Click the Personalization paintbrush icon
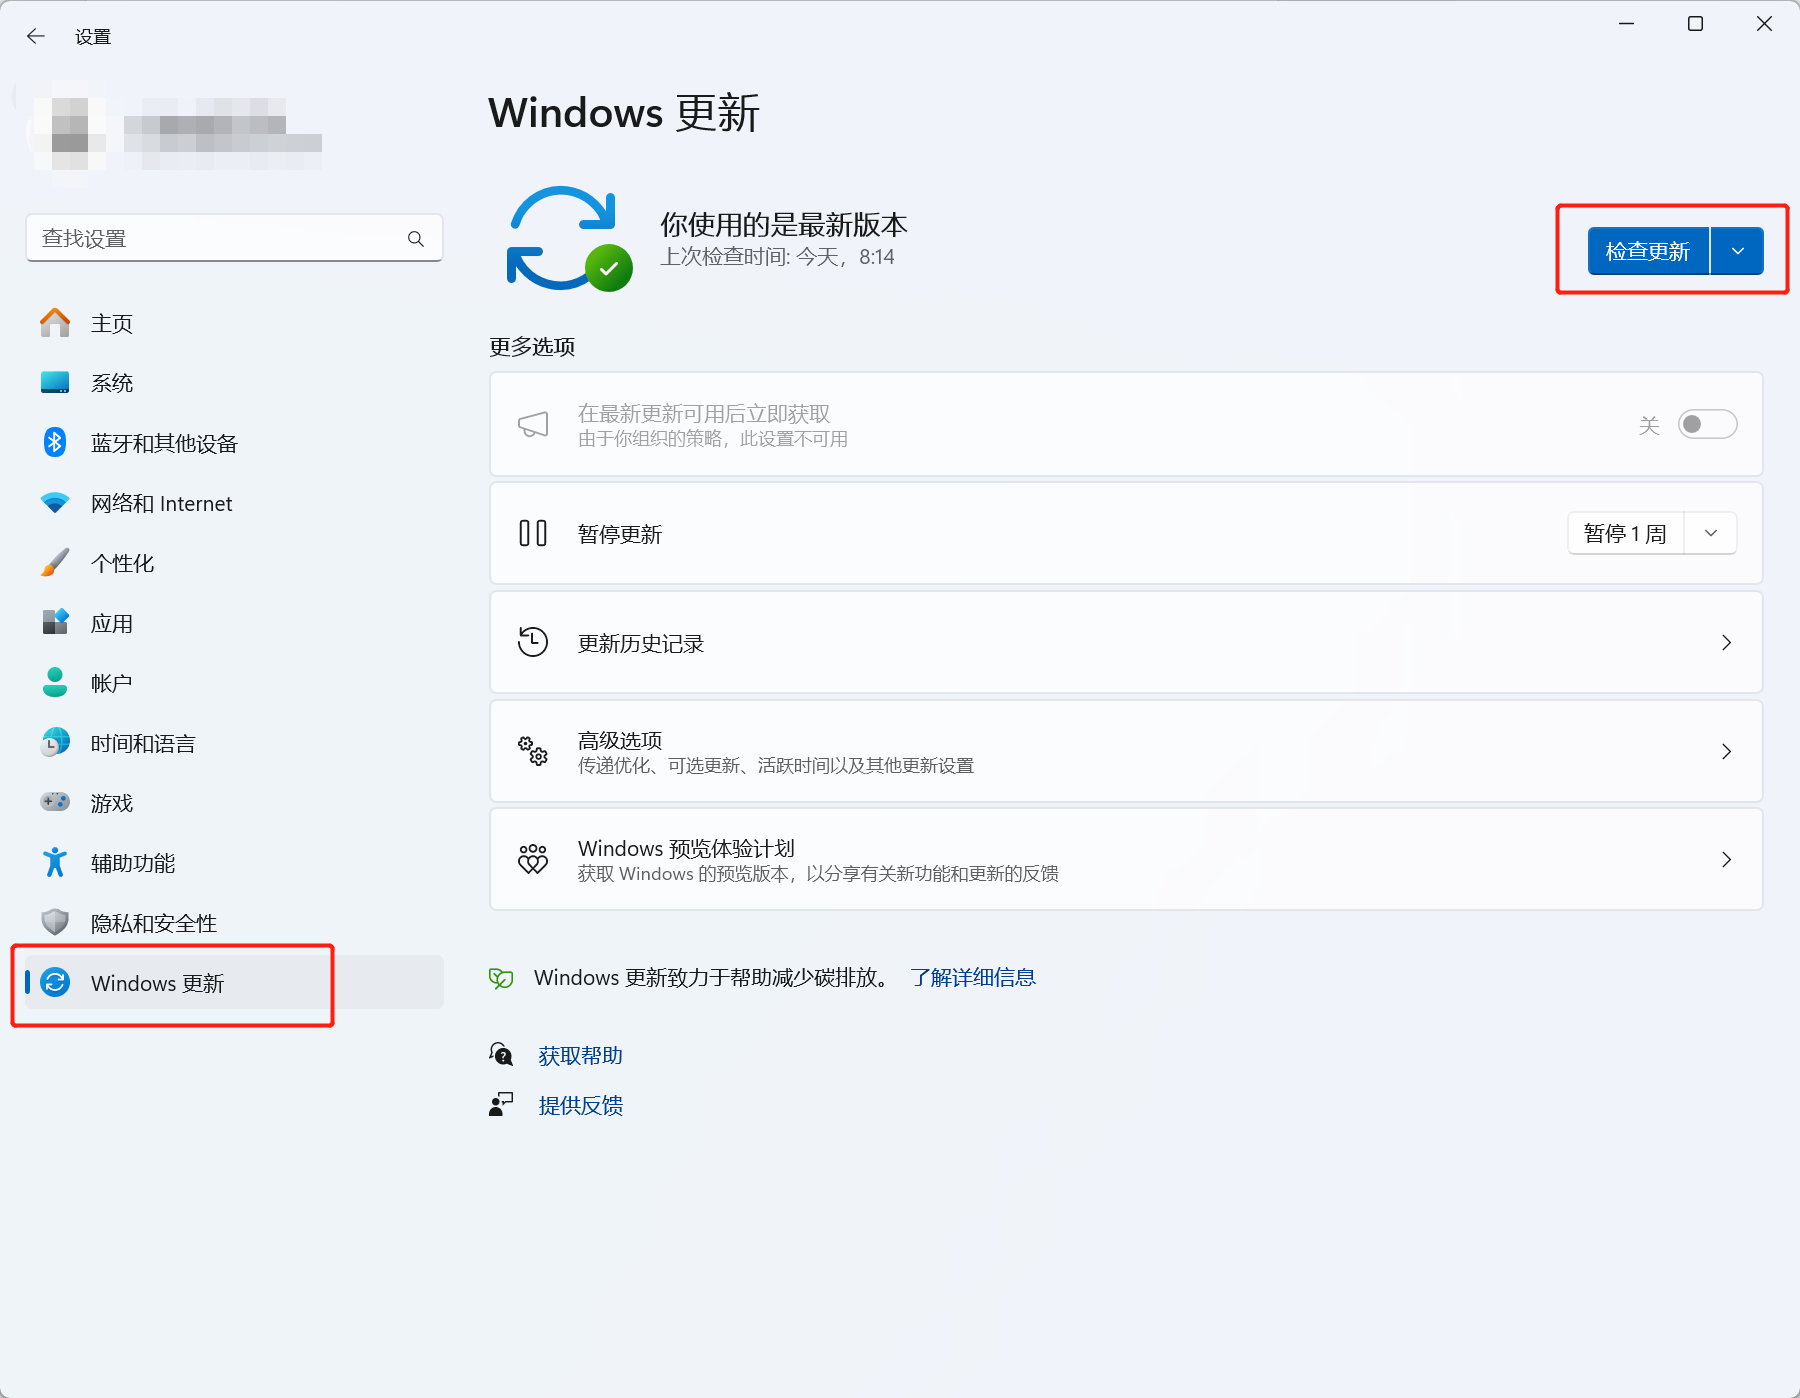The height and width of the screenshot is (1398, 1800). pos(55,563)
